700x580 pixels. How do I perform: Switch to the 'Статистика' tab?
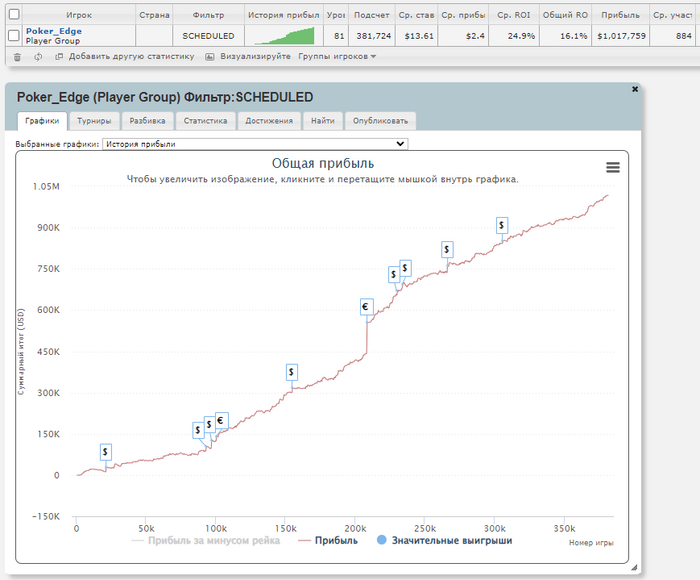(x=205, y=121)
